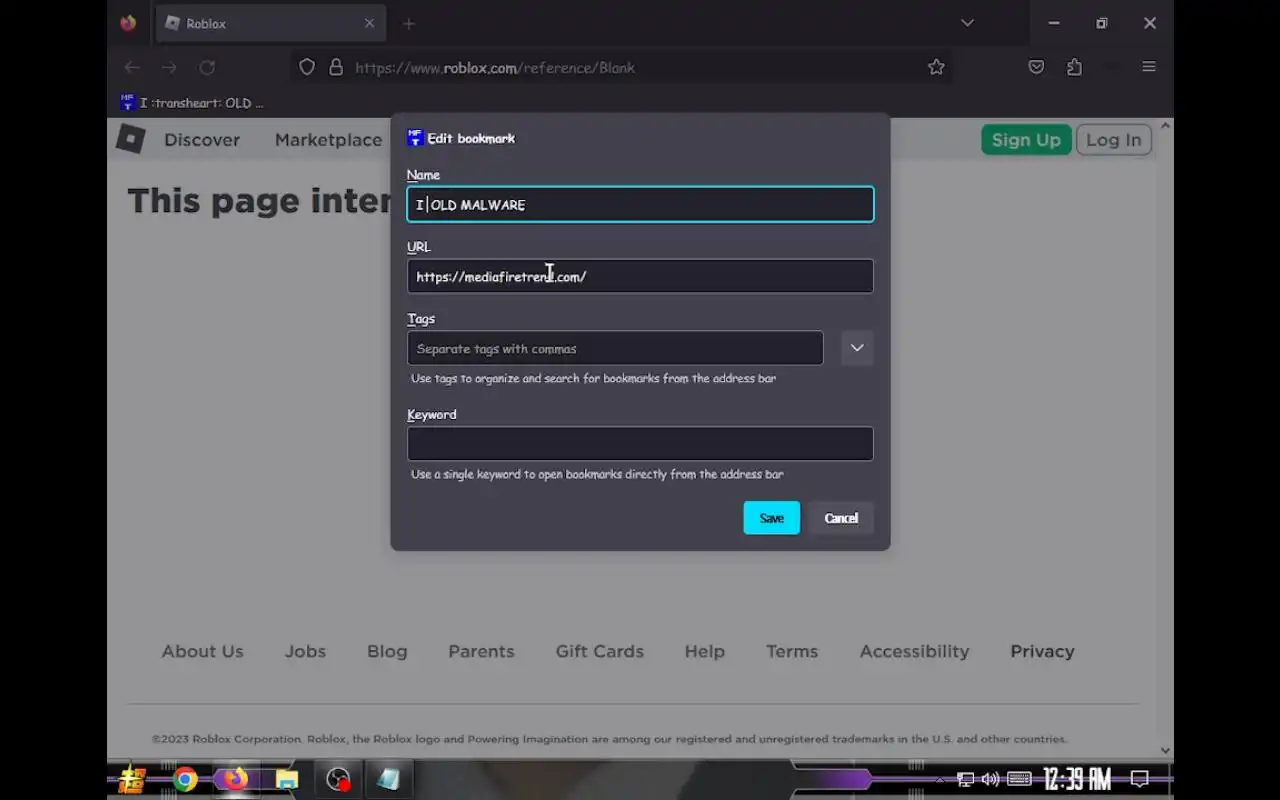
Task: Switch to the Roblox tab
Action: 269,23
